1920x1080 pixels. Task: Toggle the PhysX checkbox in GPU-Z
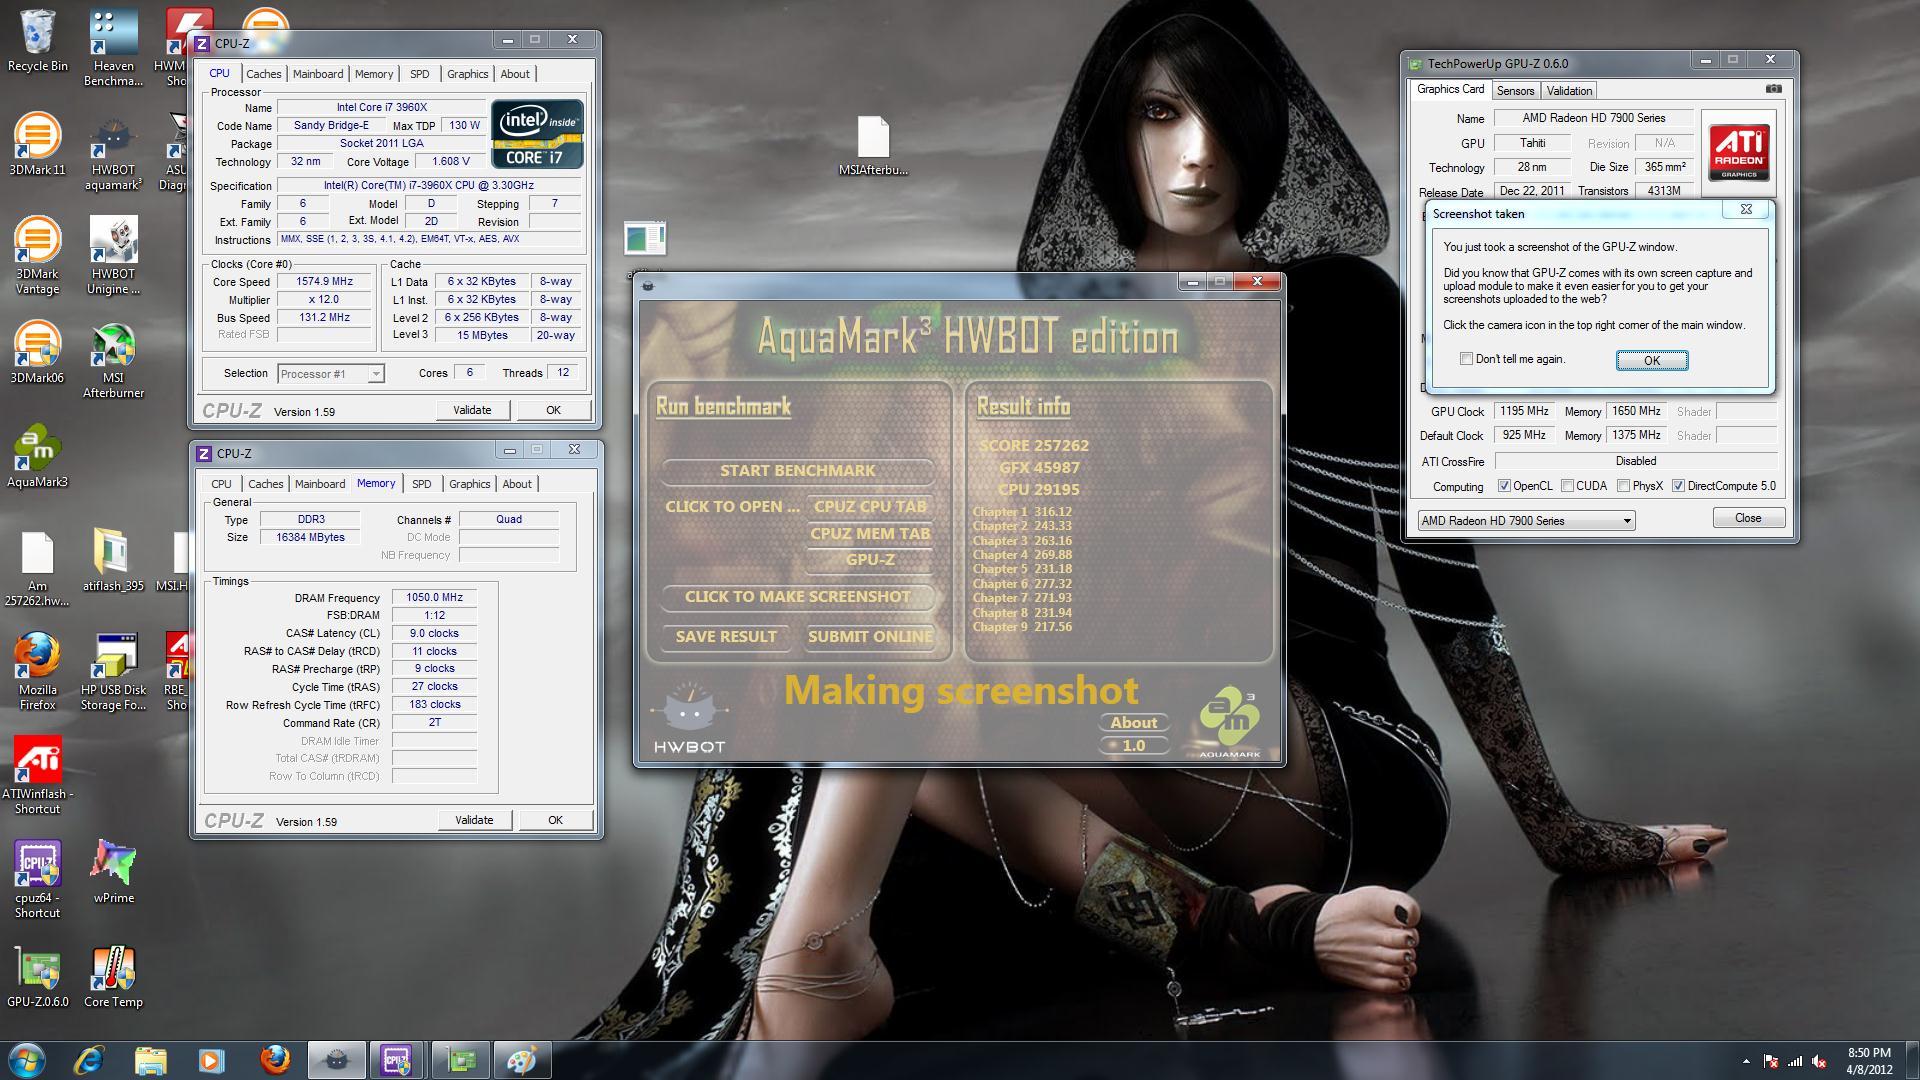click(1623, 486)
